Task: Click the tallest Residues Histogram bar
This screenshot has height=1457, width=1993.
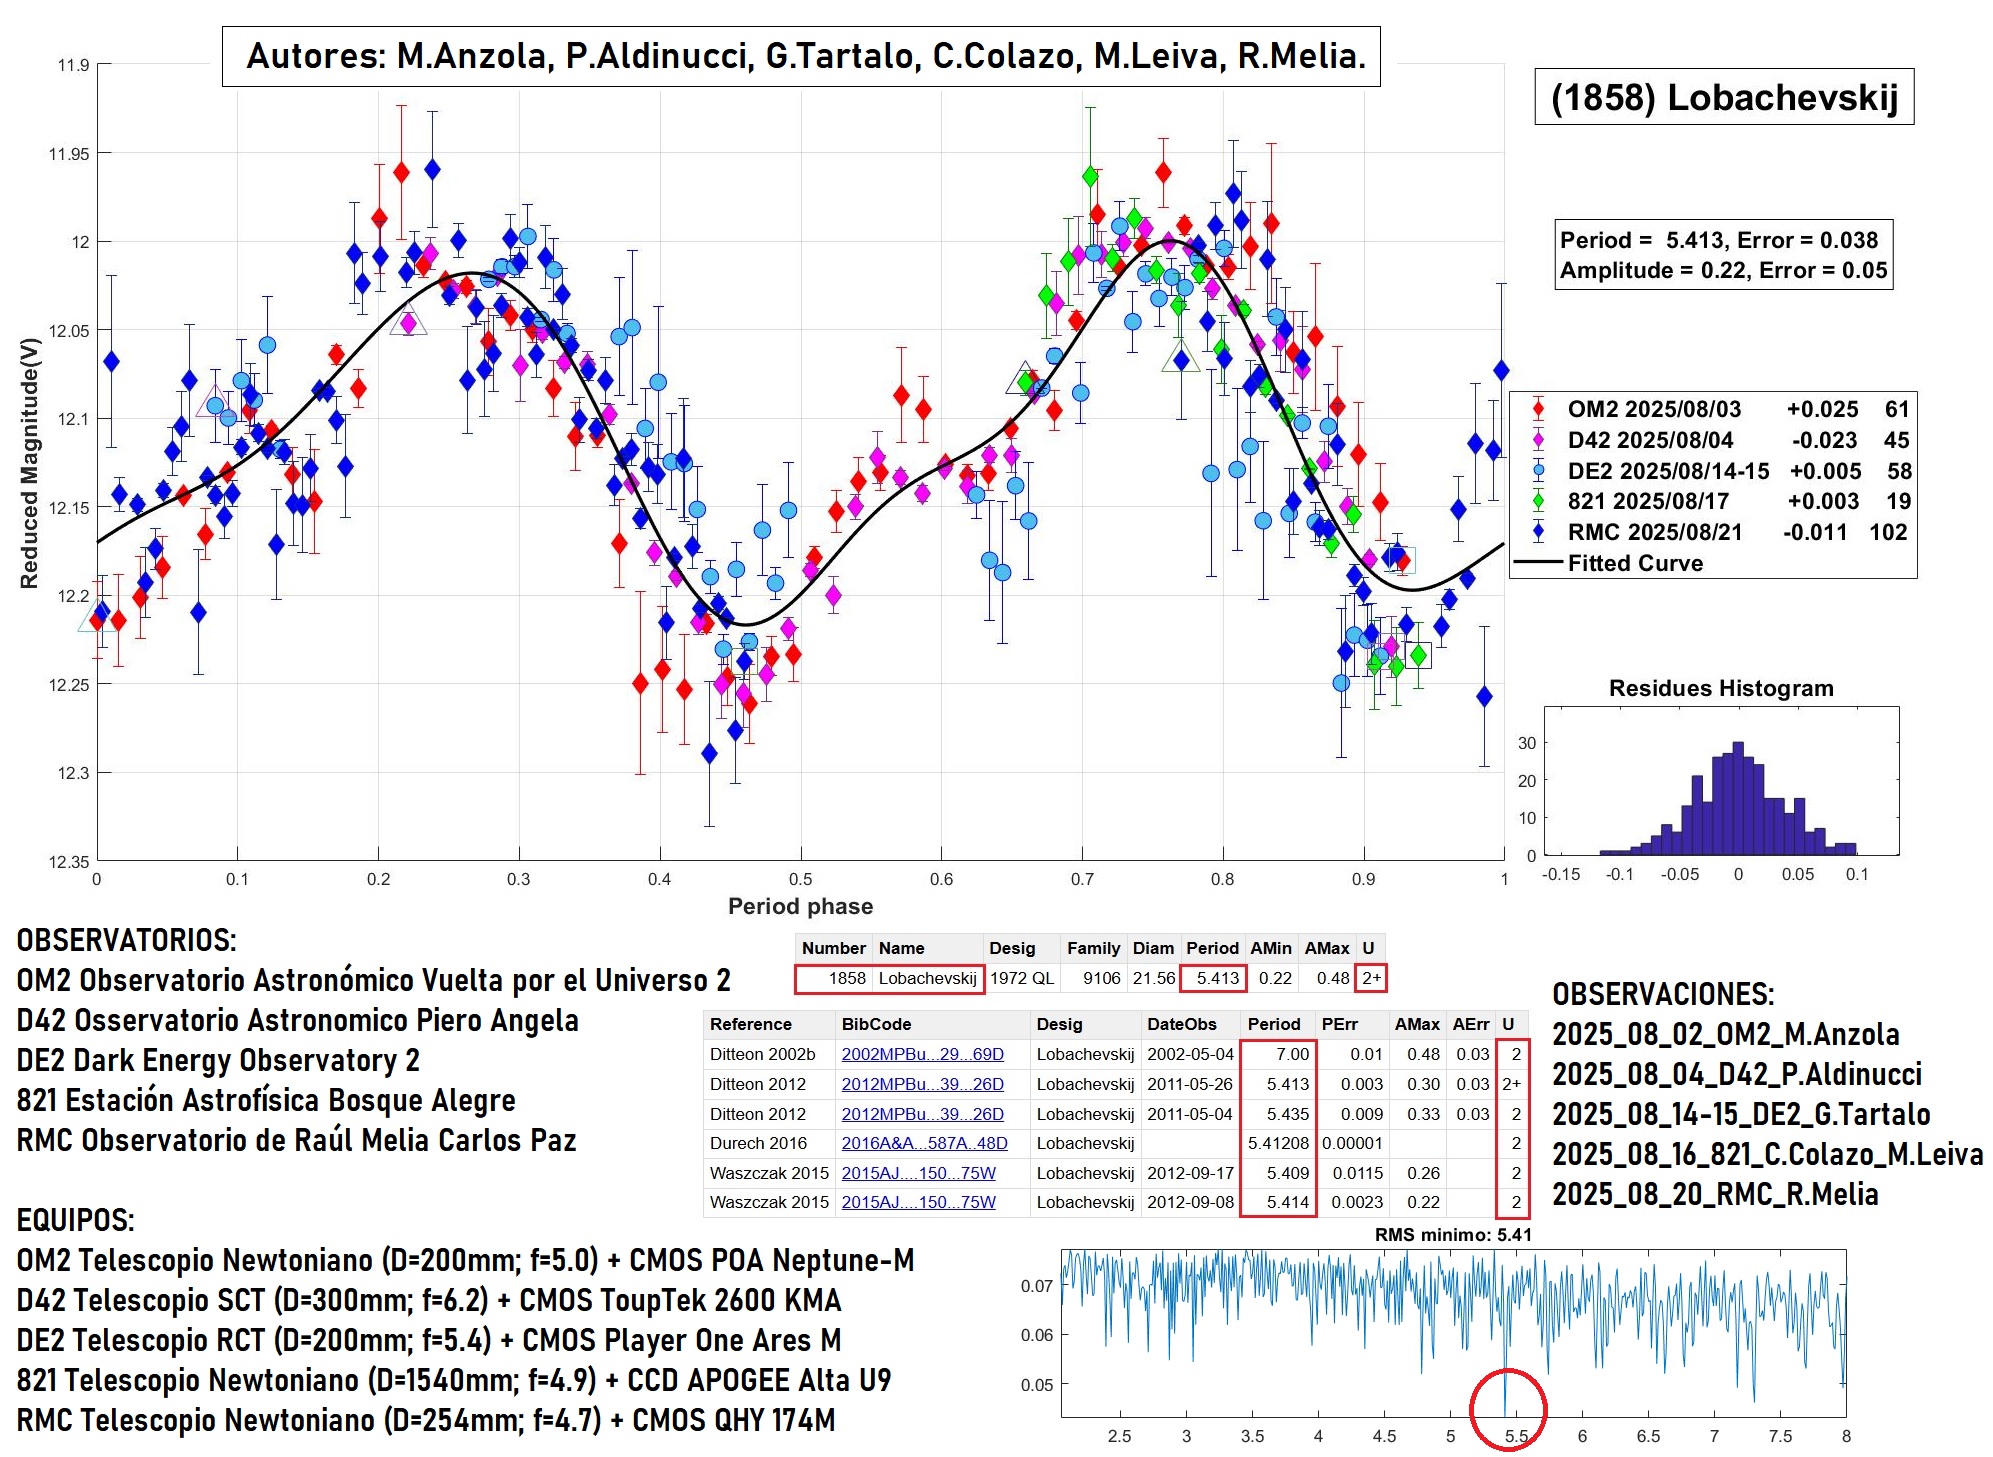Action: point(1738,798)
